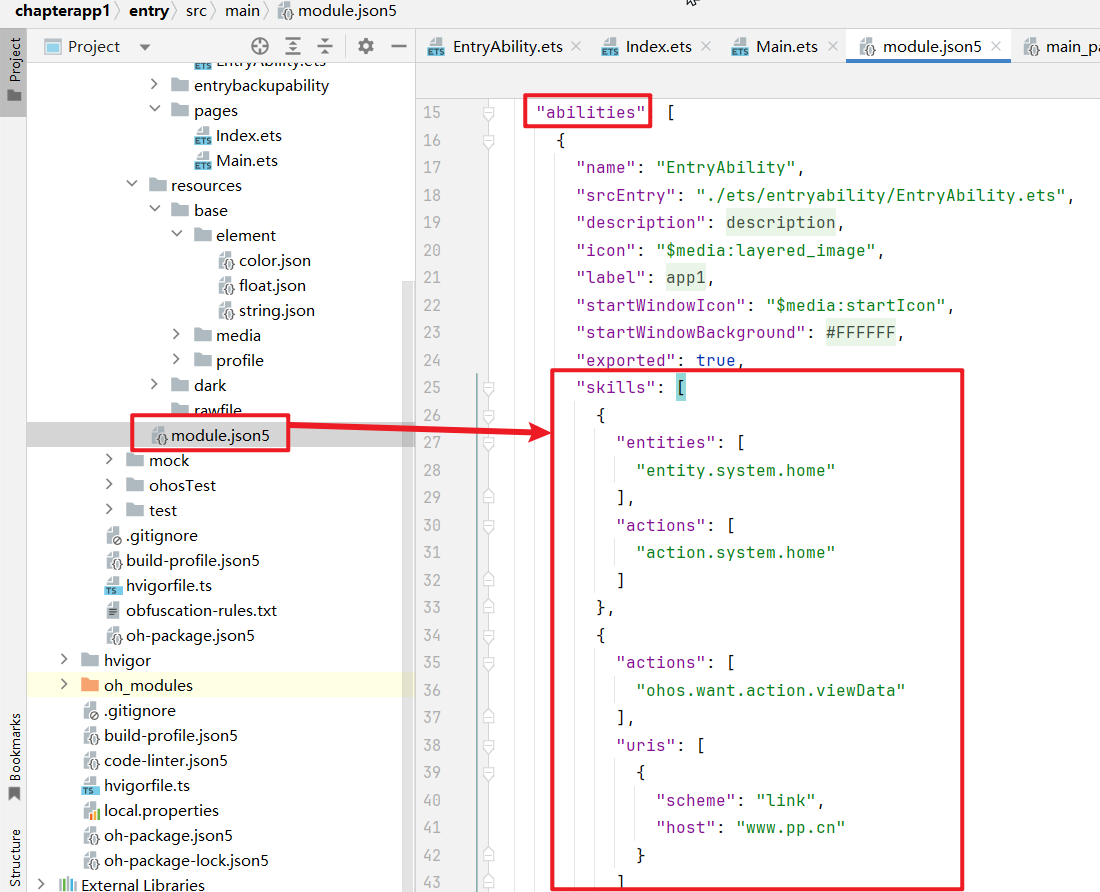Image resolution: width=1100 pixels, height=892 pixels.
Task: Collapse the element folder
Action: click(177, 234)
